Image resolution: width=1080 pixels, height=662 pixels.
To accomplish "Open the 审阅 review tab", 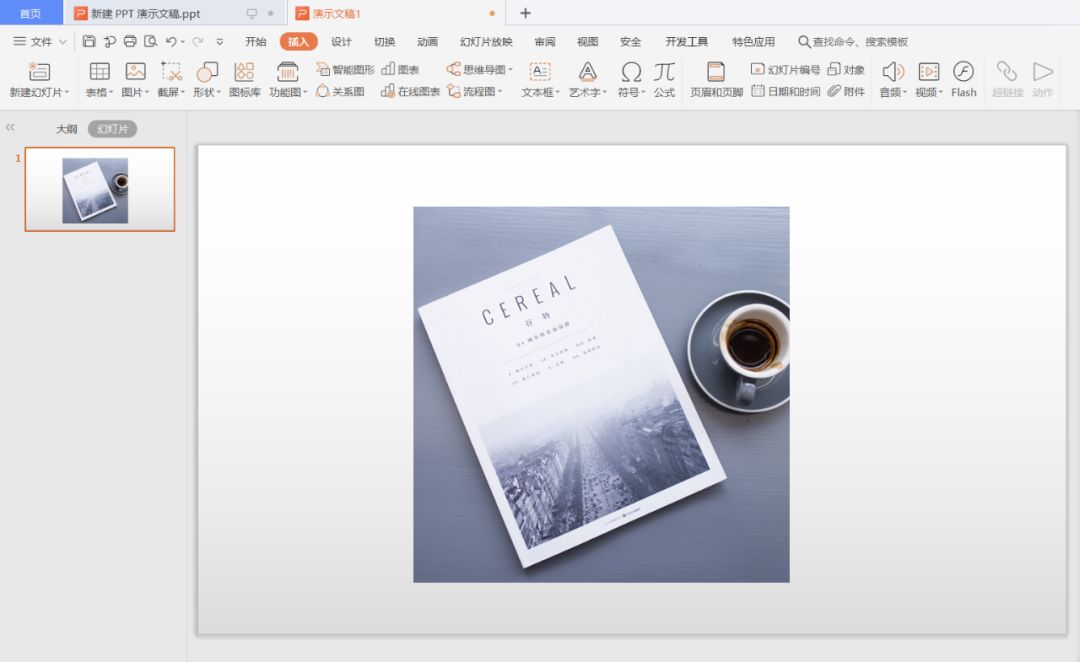I will 545,41.
